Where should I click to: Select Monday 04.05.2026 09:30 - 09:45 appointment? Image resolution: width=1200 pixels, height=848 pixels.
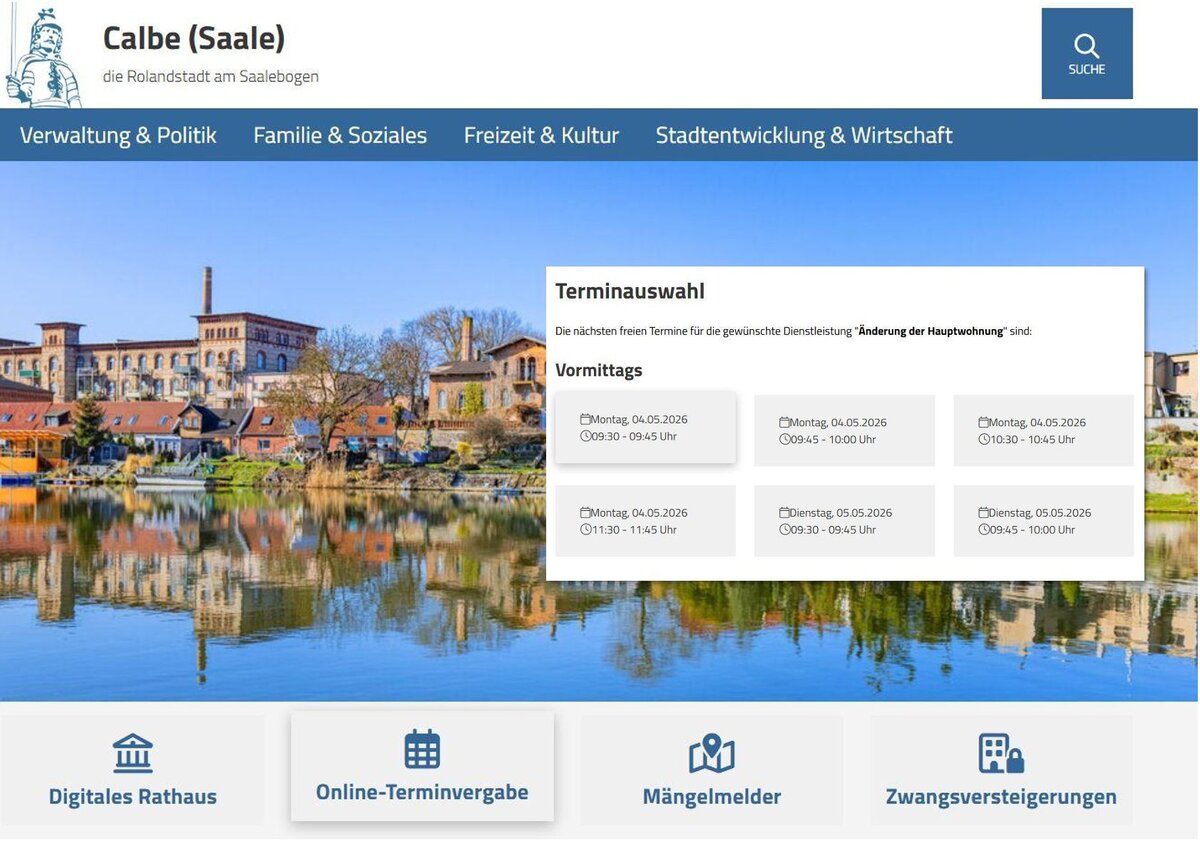(x=645, y=428)
